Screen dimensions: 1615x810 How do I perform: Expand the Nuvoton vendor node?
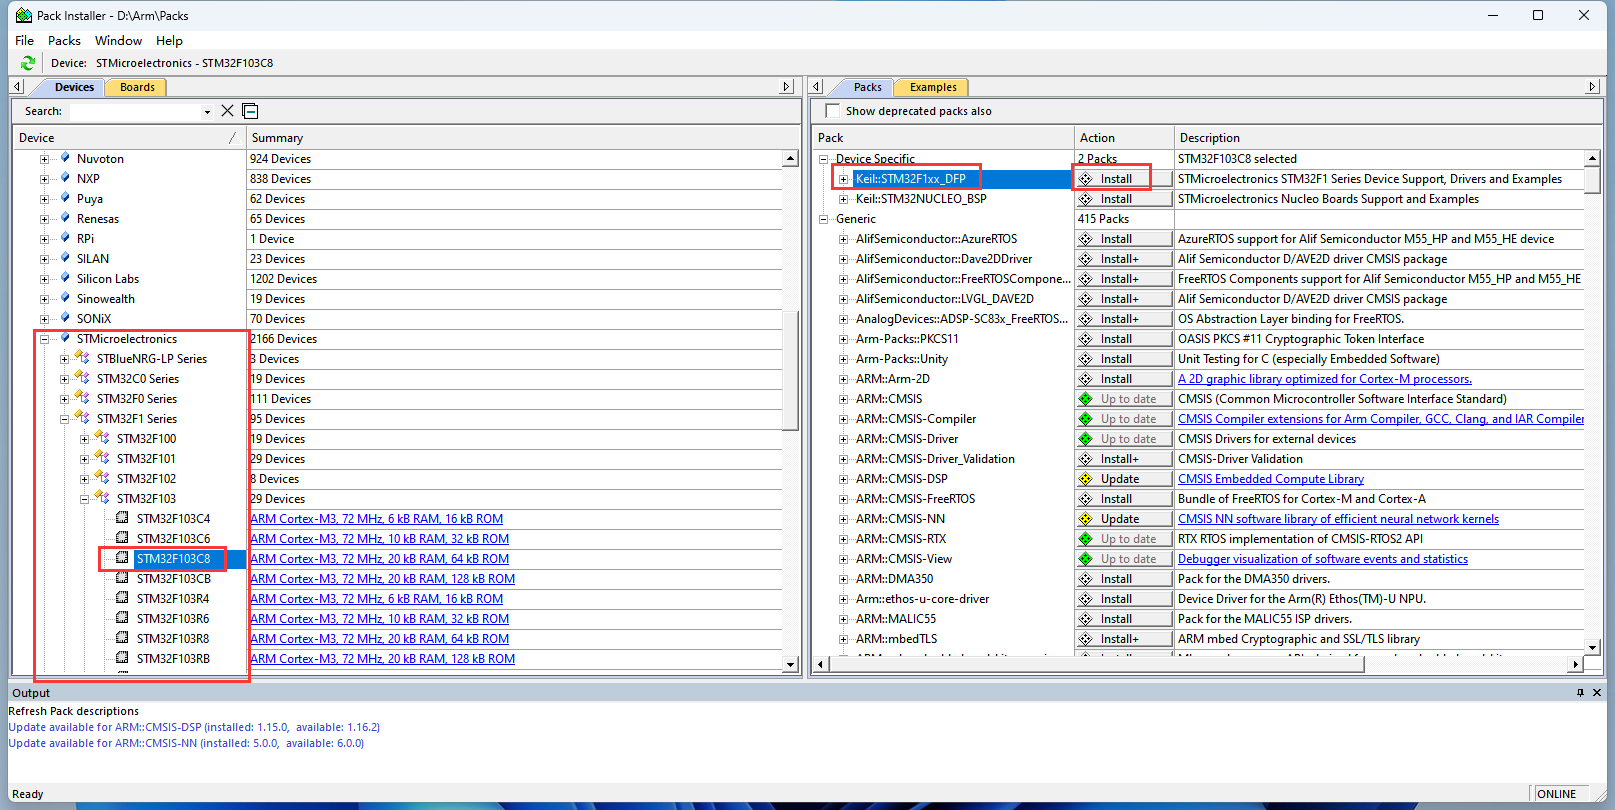[44, 159]
